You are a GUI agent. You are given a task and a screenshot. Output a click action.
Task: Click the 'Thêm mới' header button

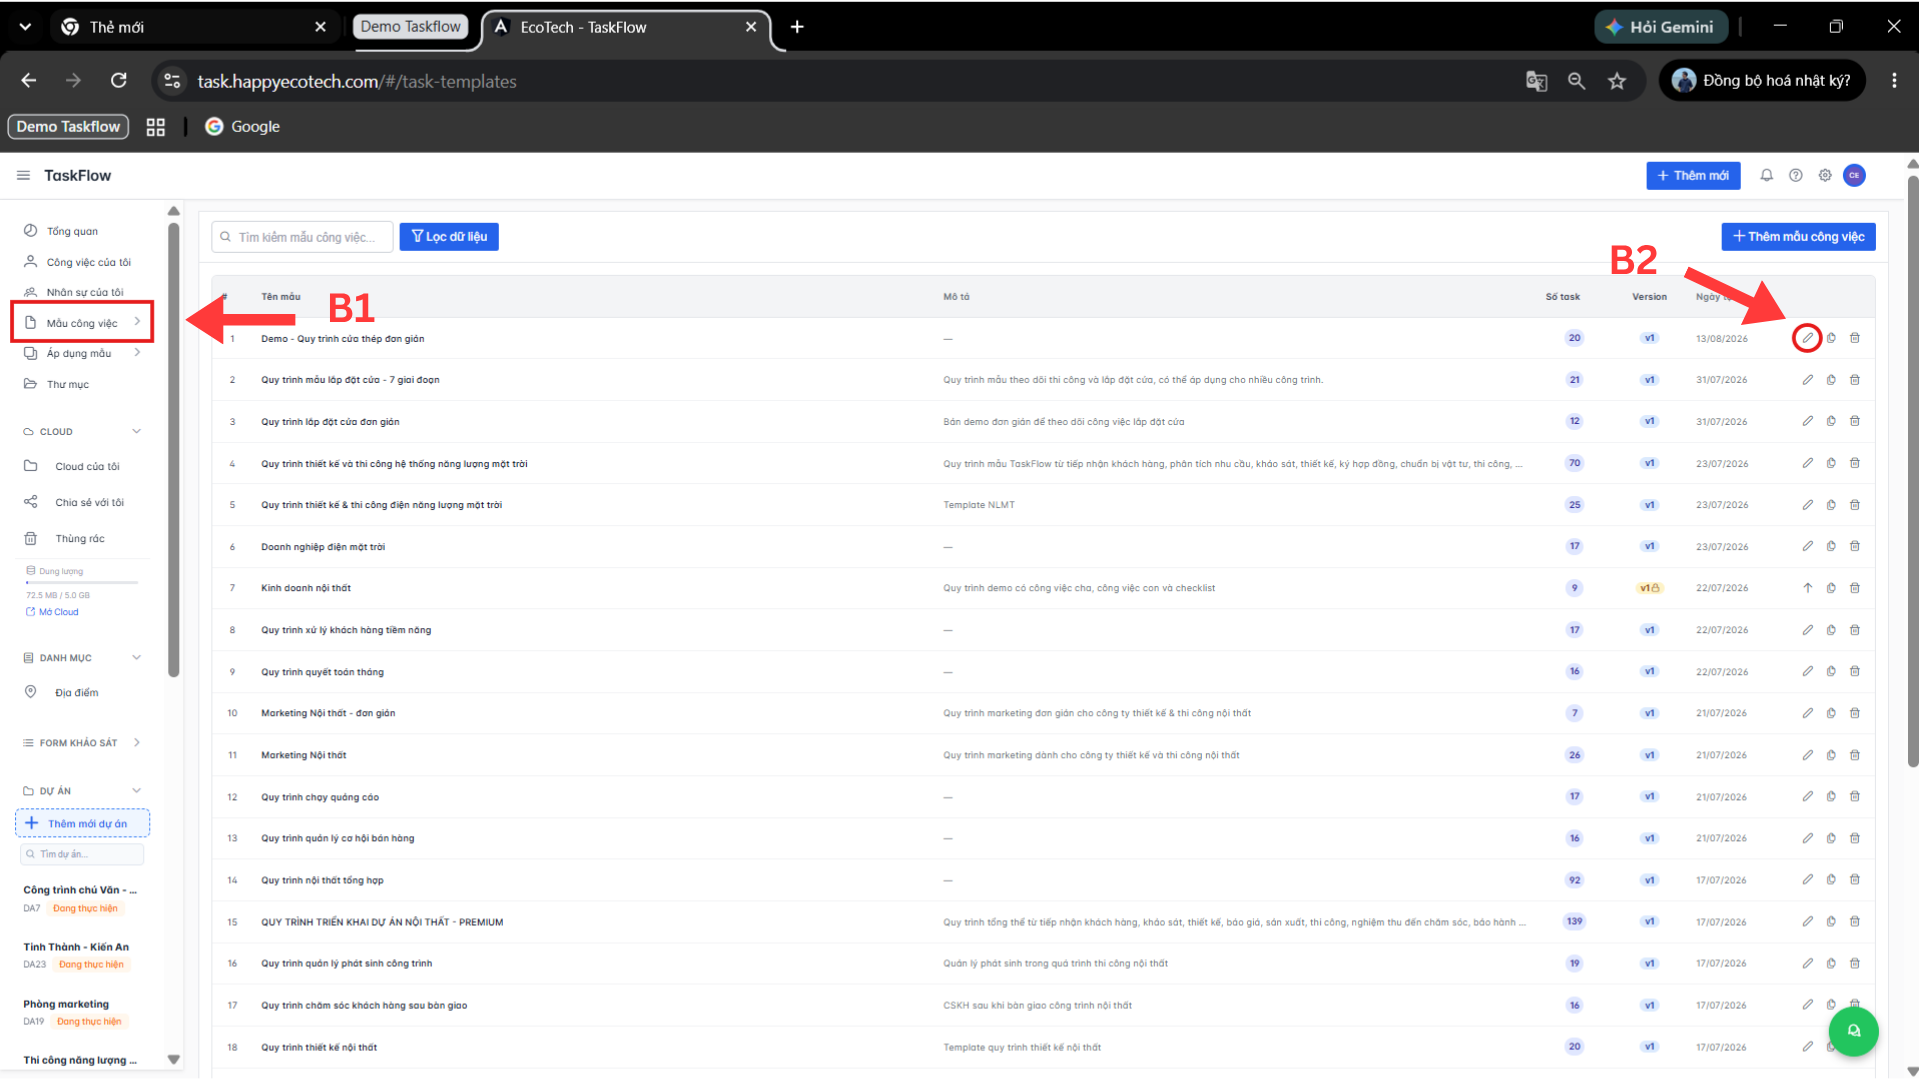point(1693,175)
